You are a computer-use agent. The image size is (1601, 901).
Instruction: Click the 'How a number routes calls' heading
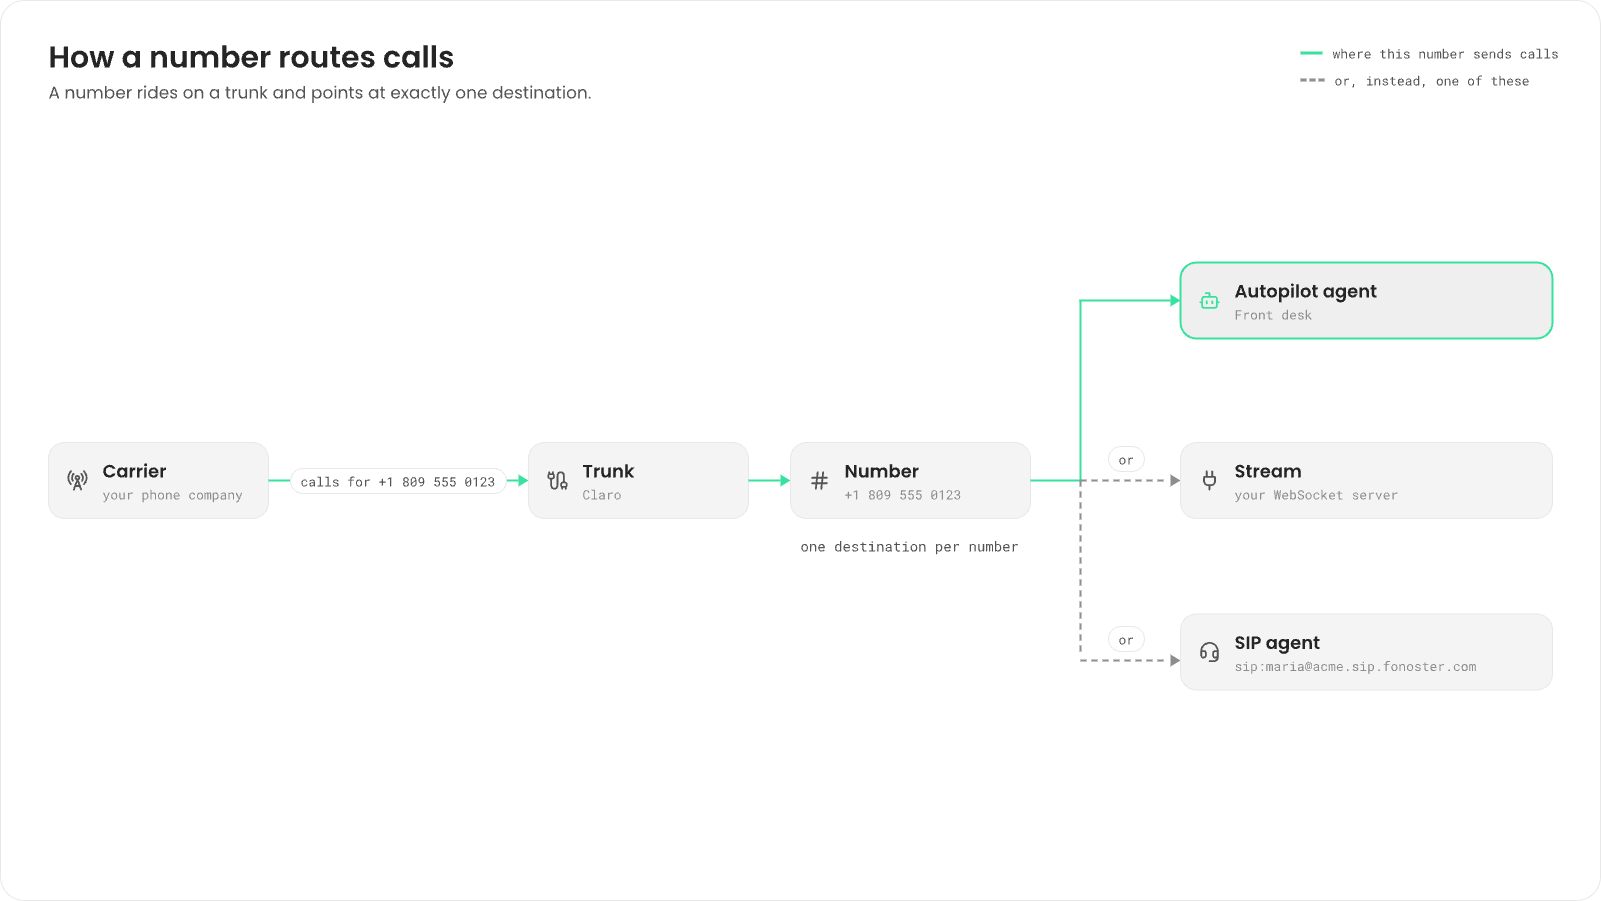point(251,57)
